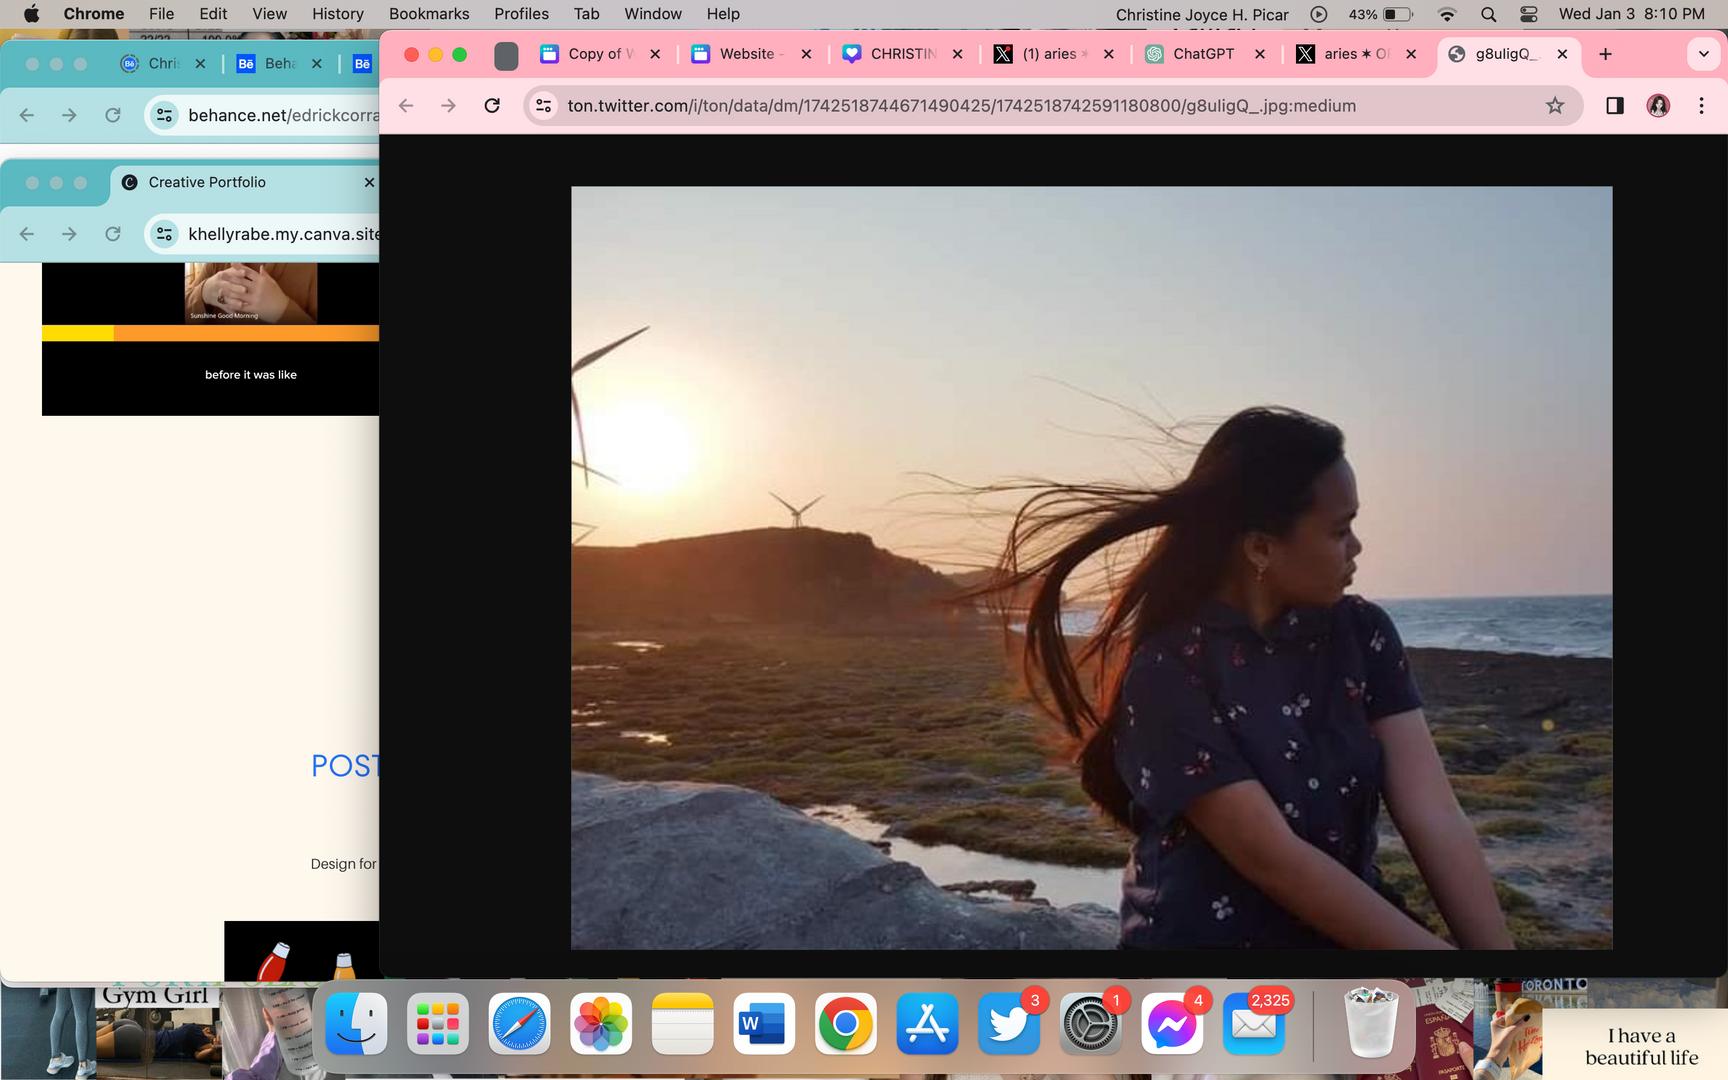Click the address bar URL field
Screen dimensions: 1728x1080
[960, 106]
